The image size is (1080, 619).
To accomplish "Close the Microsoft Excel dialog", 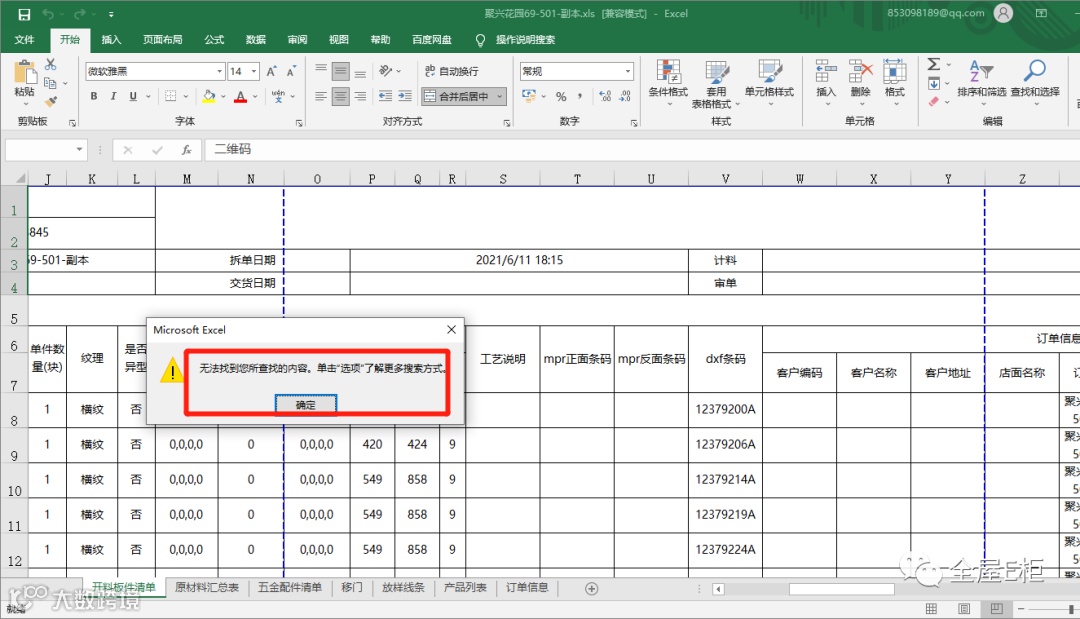I will point(451,330).
